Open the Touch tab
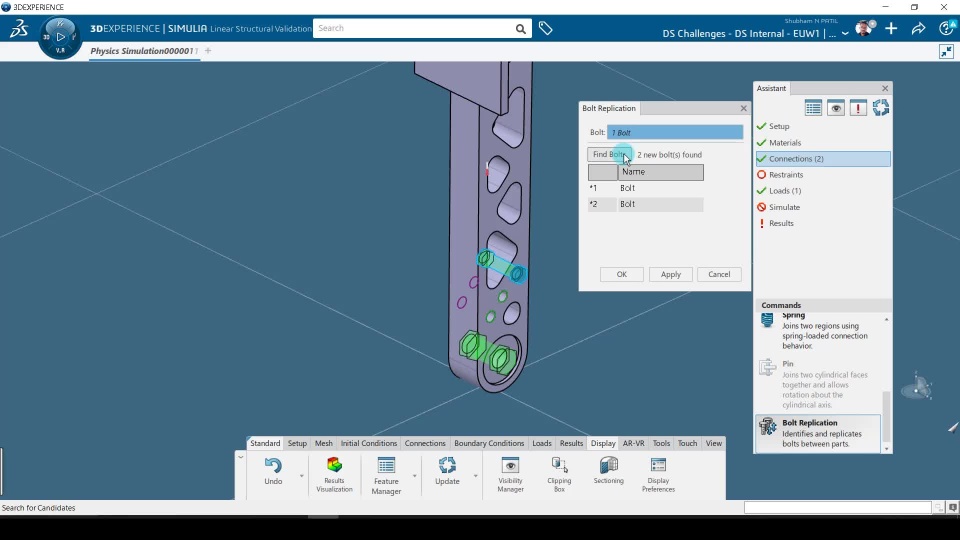960x540 pixels. pyautogui.click(x=688, y=443)
